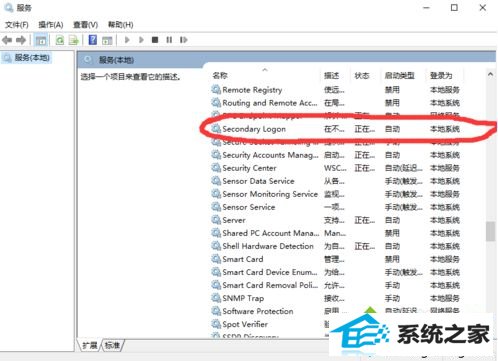Click the services list scrollbar thumb
The width and height of the screenshot is (498, 361).
[490, 231]
